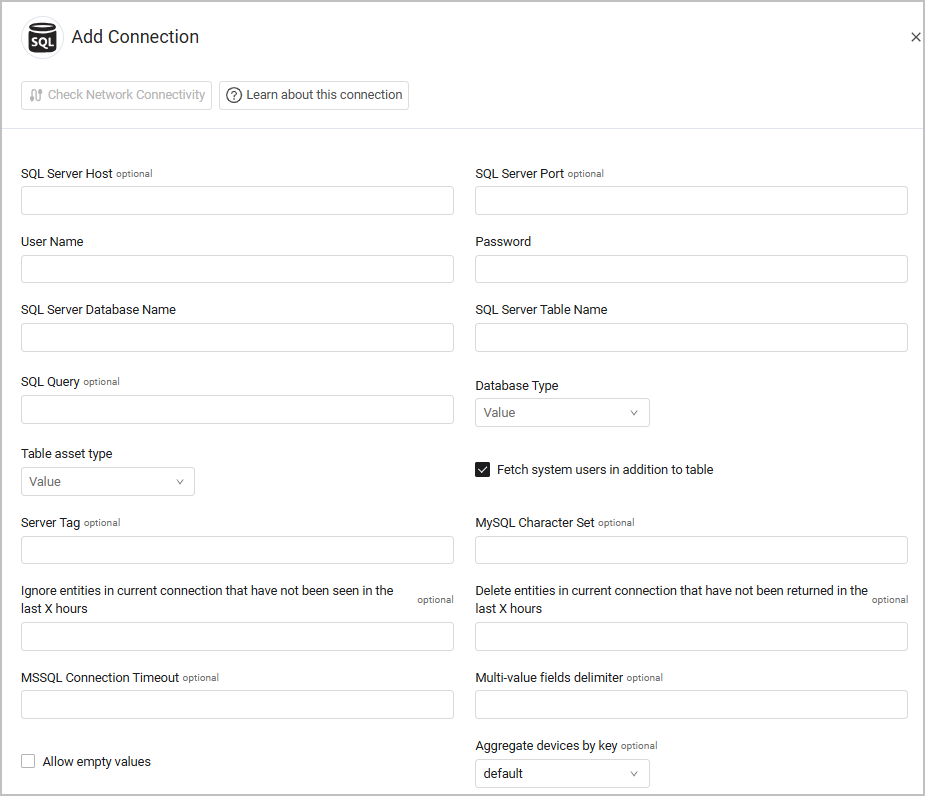Close the Add Connection dialog

click(x=915, y=37)
